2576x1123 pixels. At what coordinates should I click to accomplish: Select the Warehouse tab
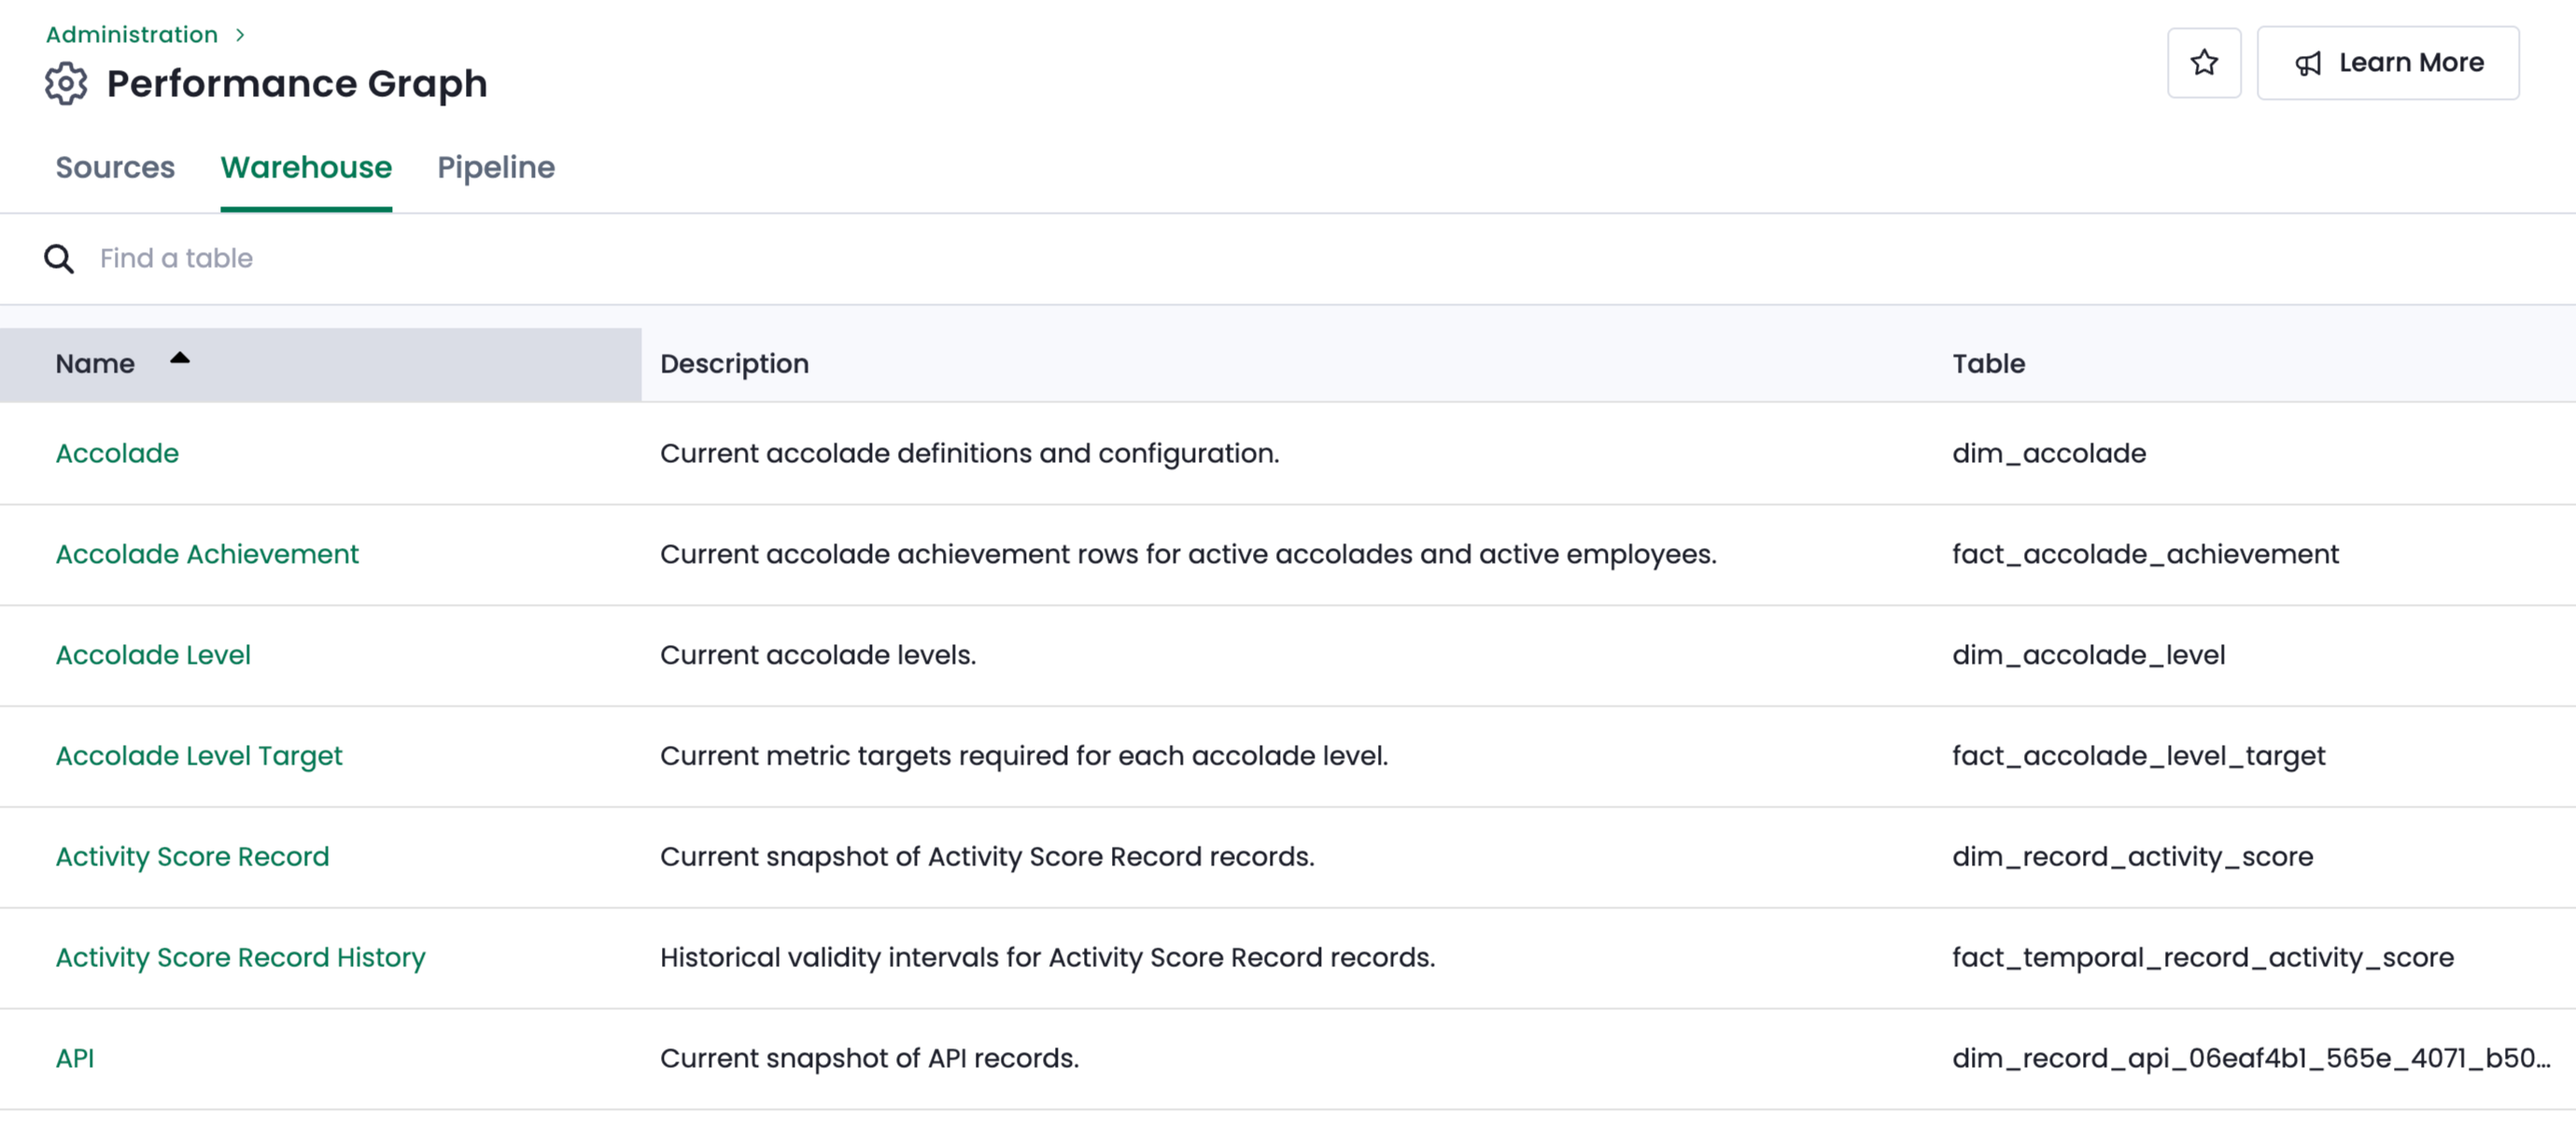[x=306, y=167]
